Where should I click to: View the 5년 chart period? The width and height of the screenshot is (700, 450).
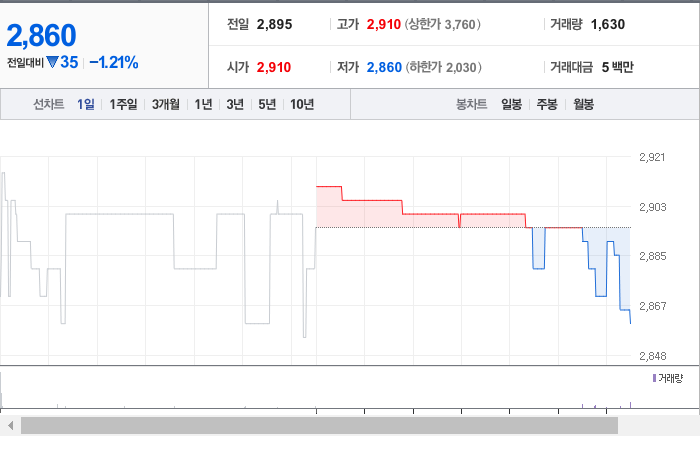[x=267, y=104]
